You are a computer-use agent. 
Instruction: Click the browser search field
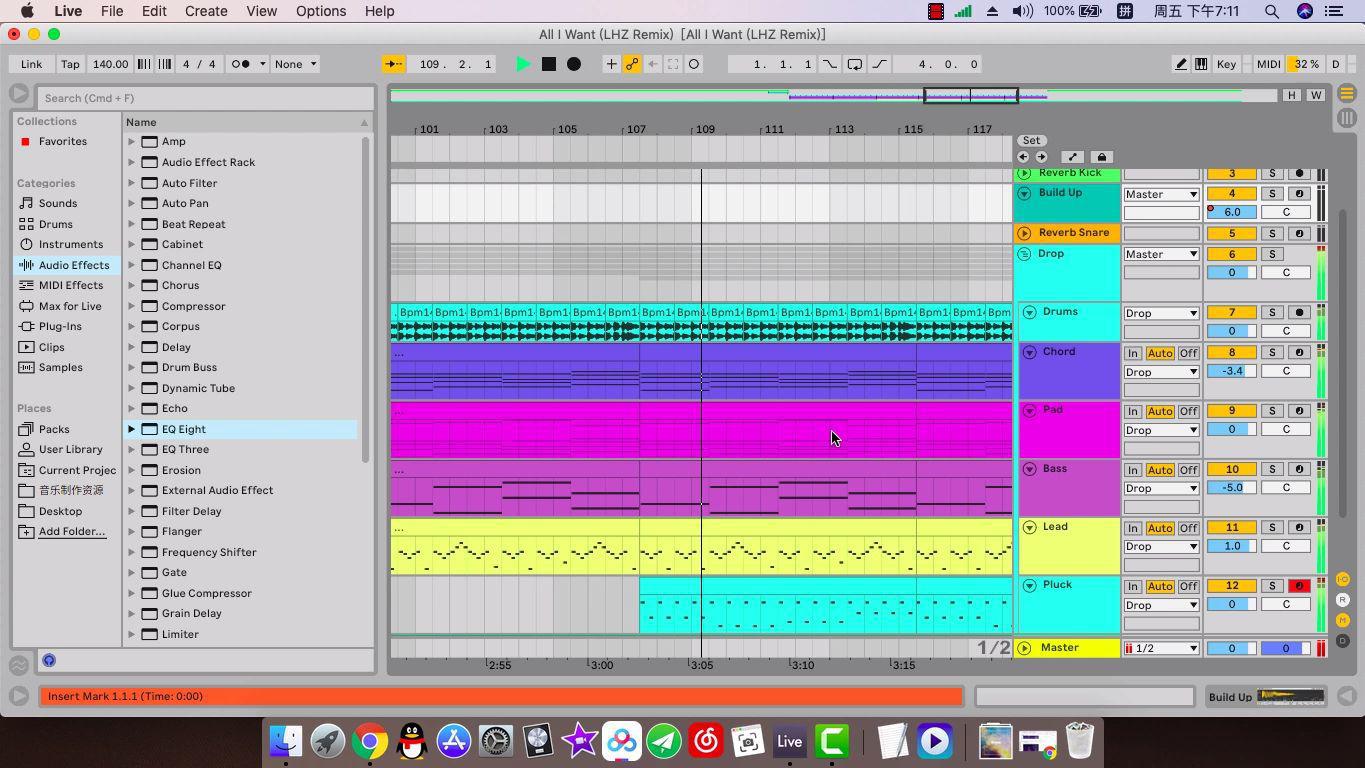205,98
